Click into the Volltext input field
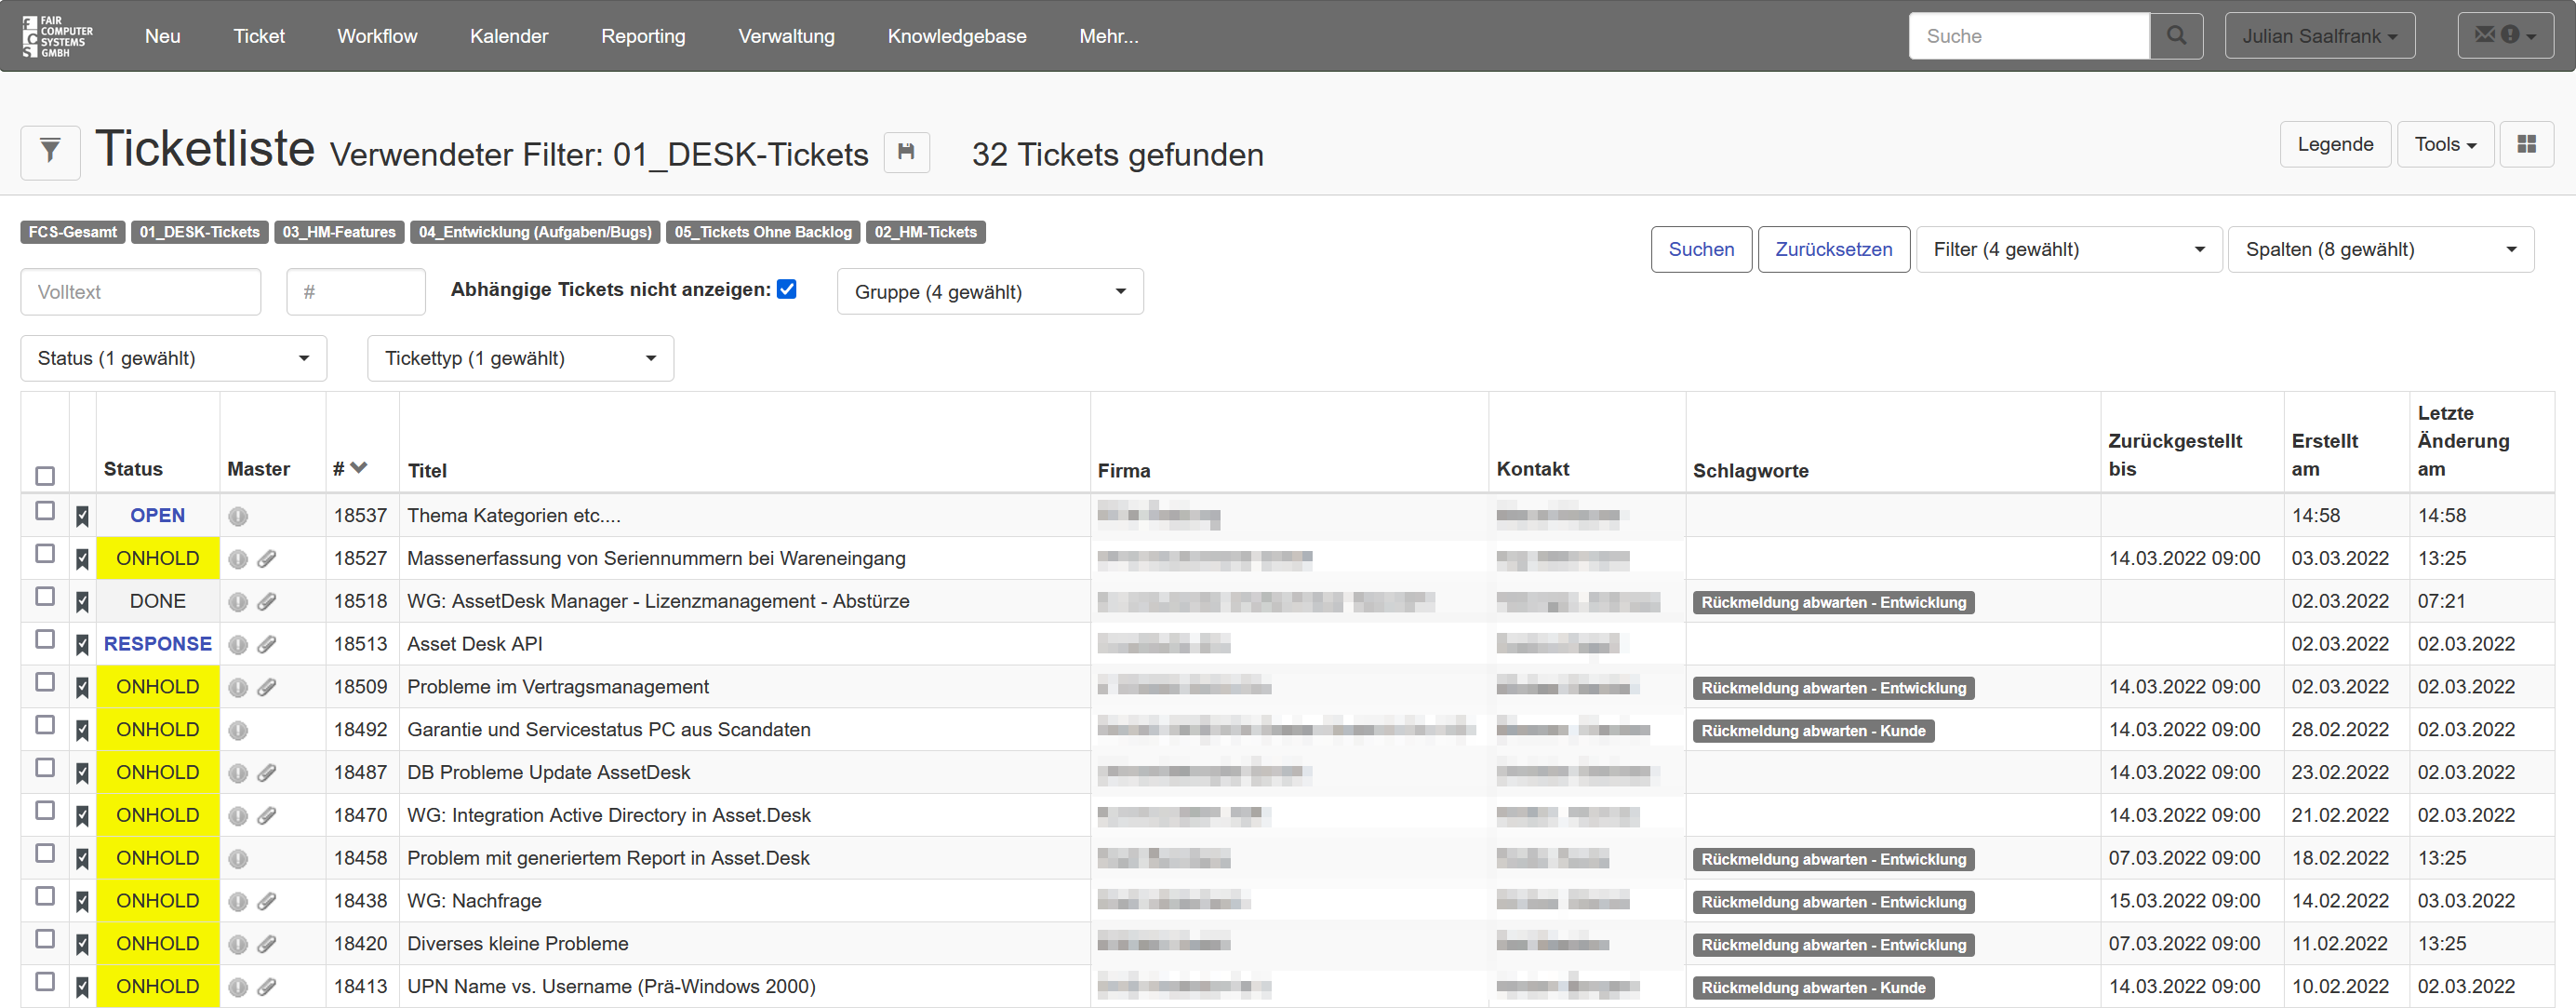Viewport: 2576px width, 1008px height. pyautogui.click(x=140, y=292)
